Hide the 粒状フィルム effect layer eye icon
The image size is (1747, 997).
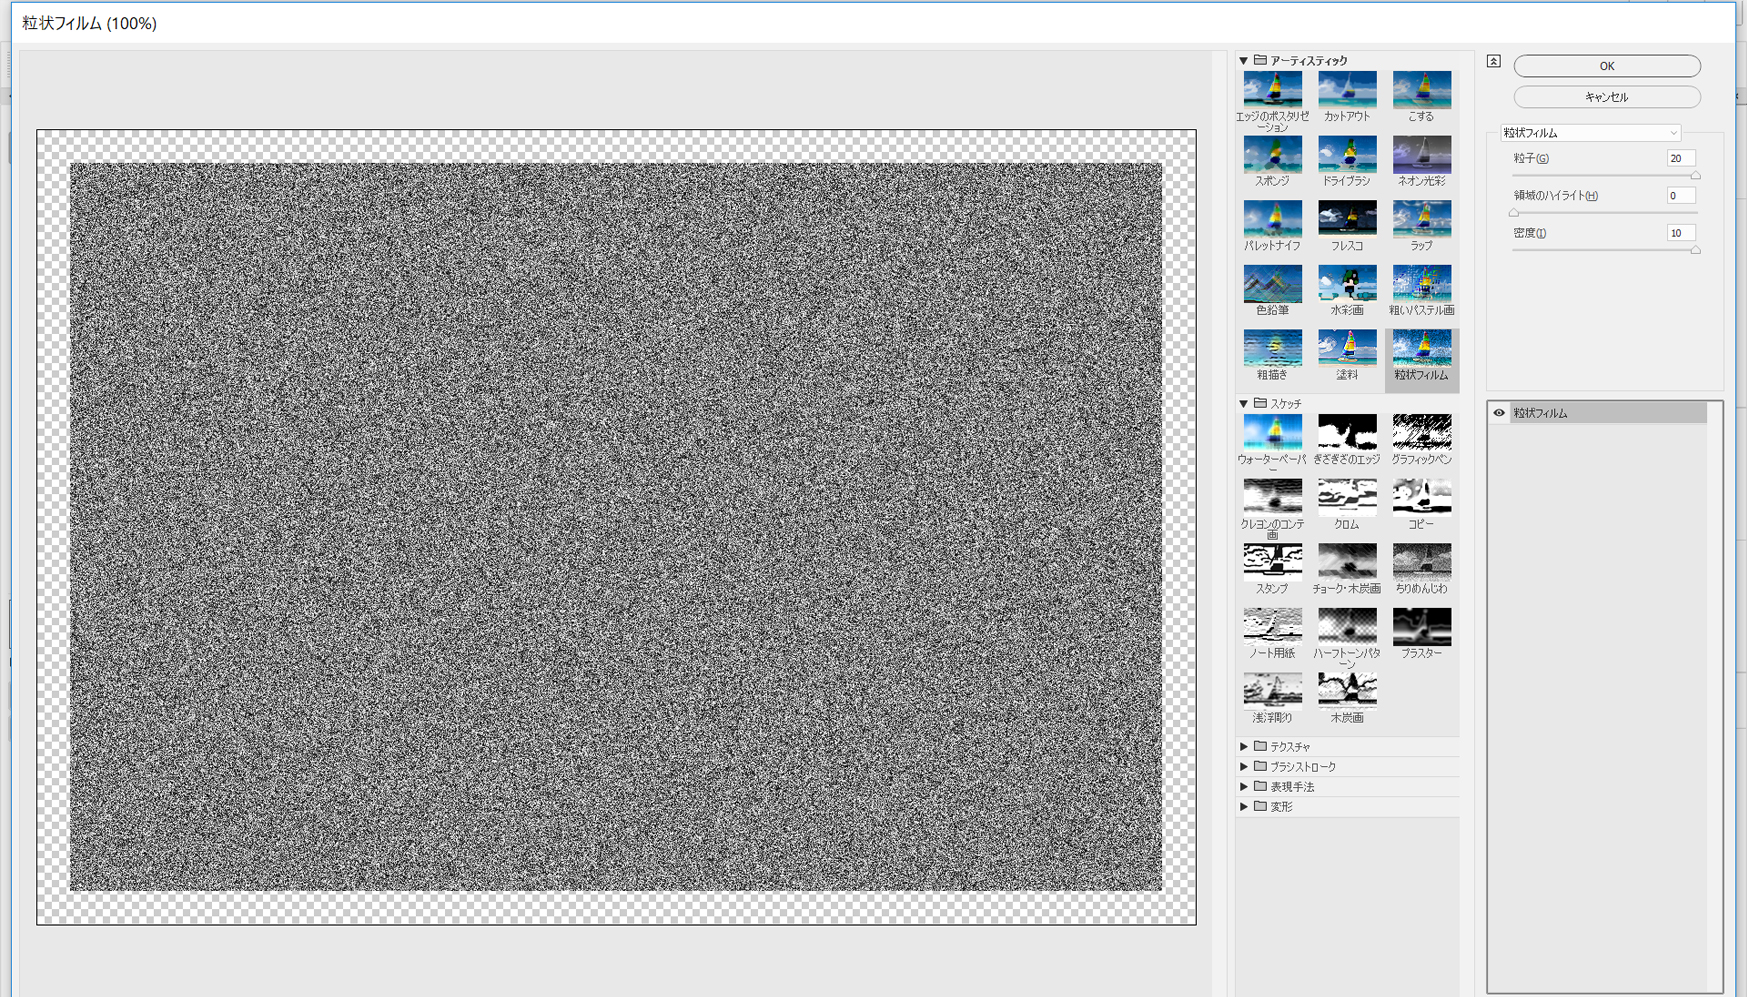pos(1498,413)
